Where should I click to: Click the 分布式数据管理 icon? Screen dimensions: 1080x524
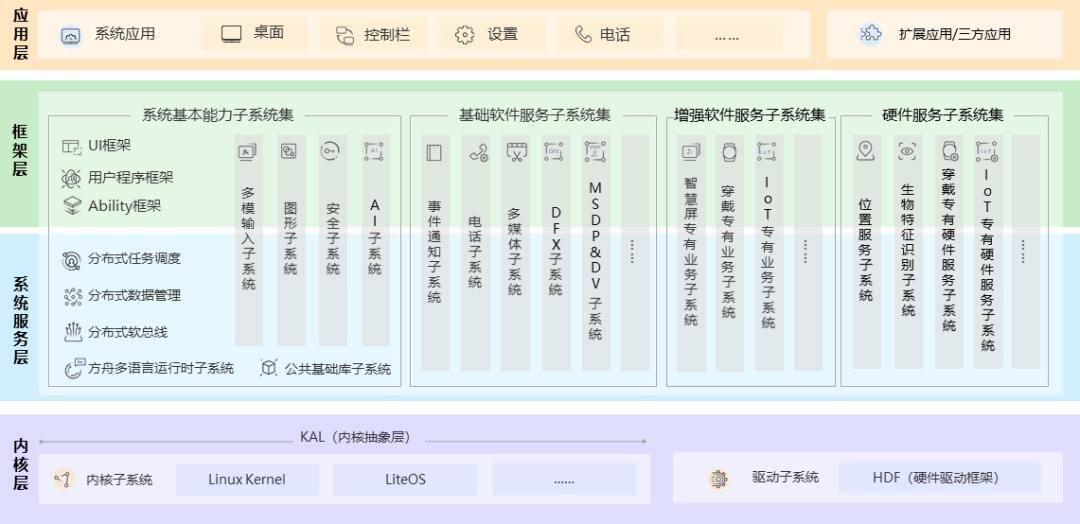(x=72, y=296)
